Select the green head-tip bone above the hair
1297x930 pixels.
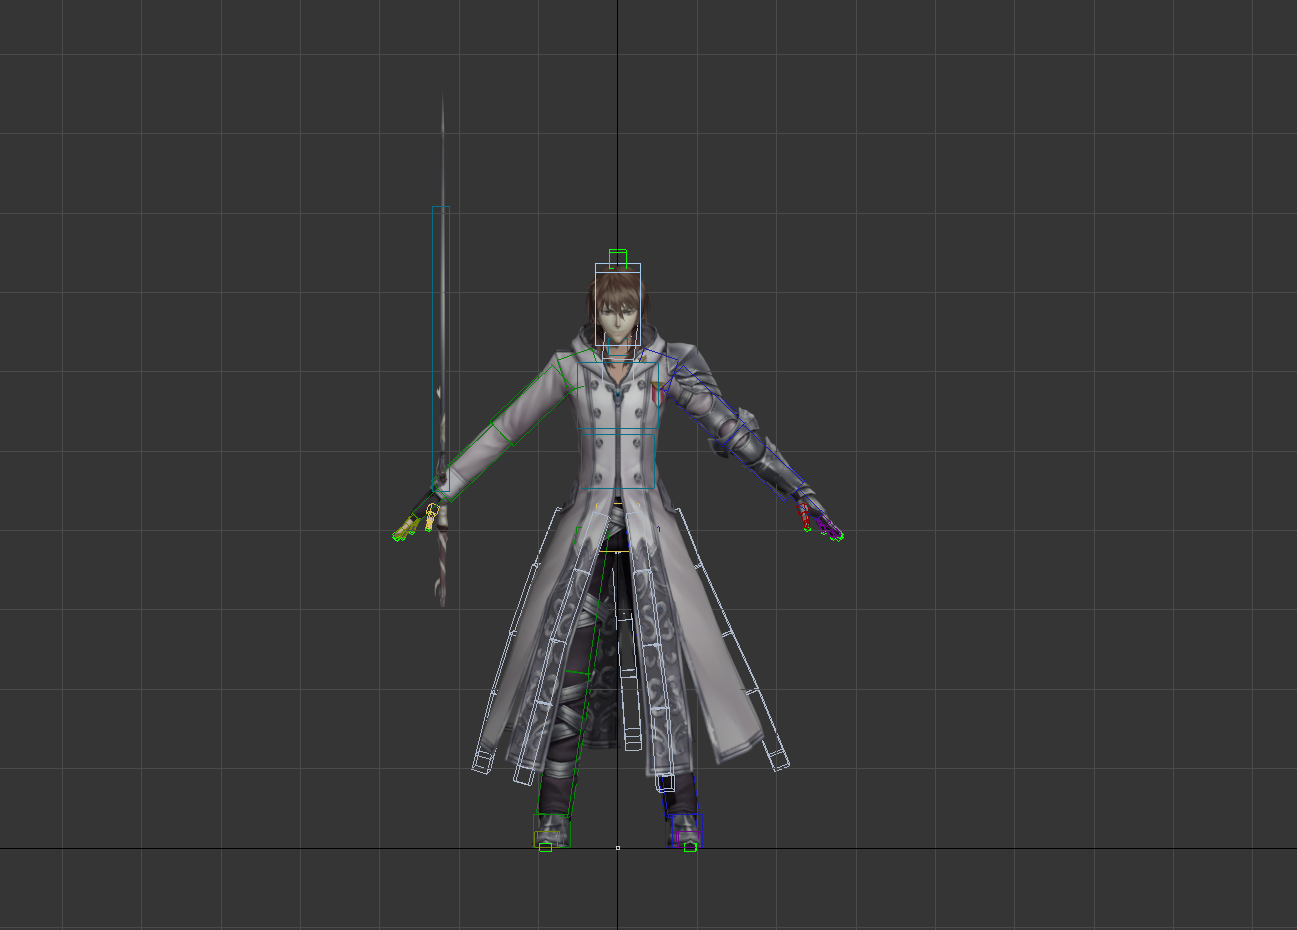tap(618, 259)
